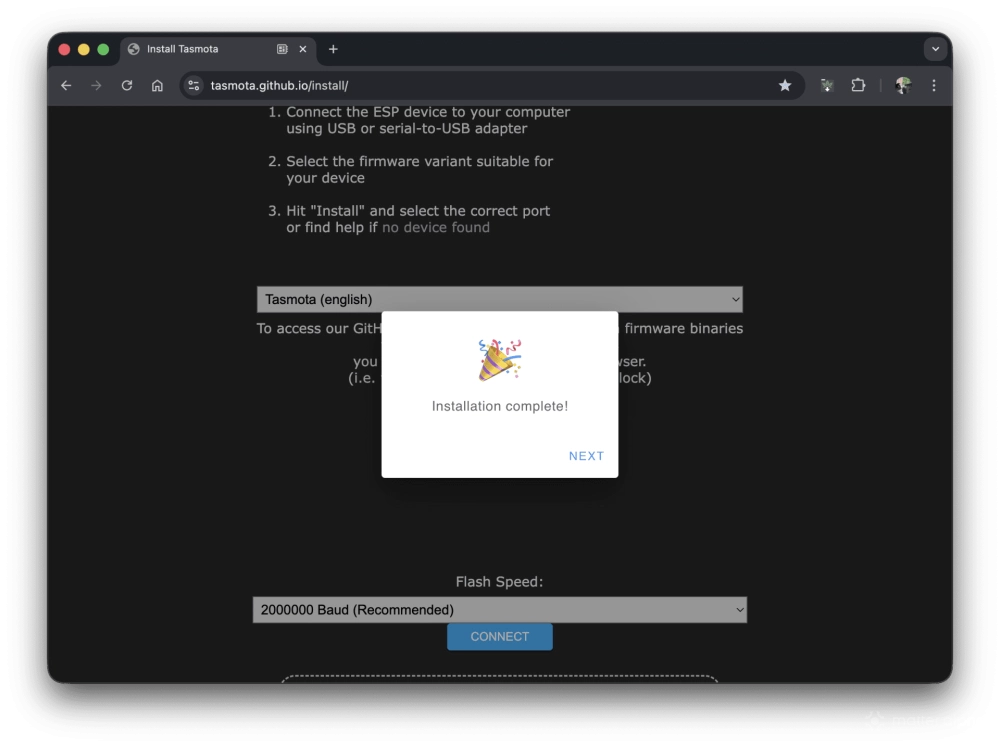The width and height of the screenshot is (1000, 746).
Task: Bookmark this page with the star icon
Action: [x=785, y=86]
